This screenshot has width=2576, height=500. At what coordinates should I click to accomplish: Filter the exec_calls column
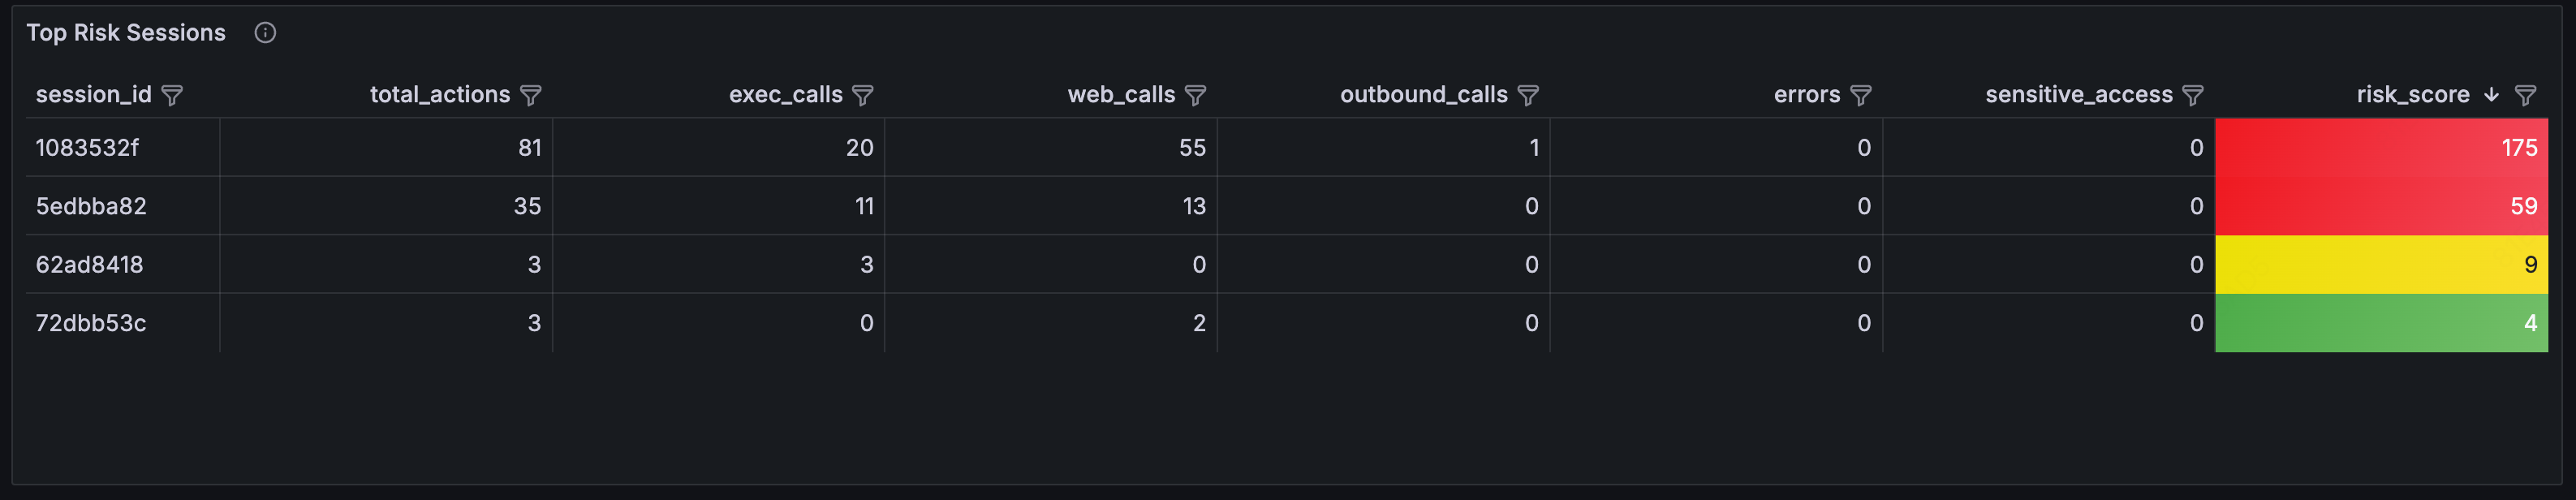pyautogui.click(x=863, y=95)
